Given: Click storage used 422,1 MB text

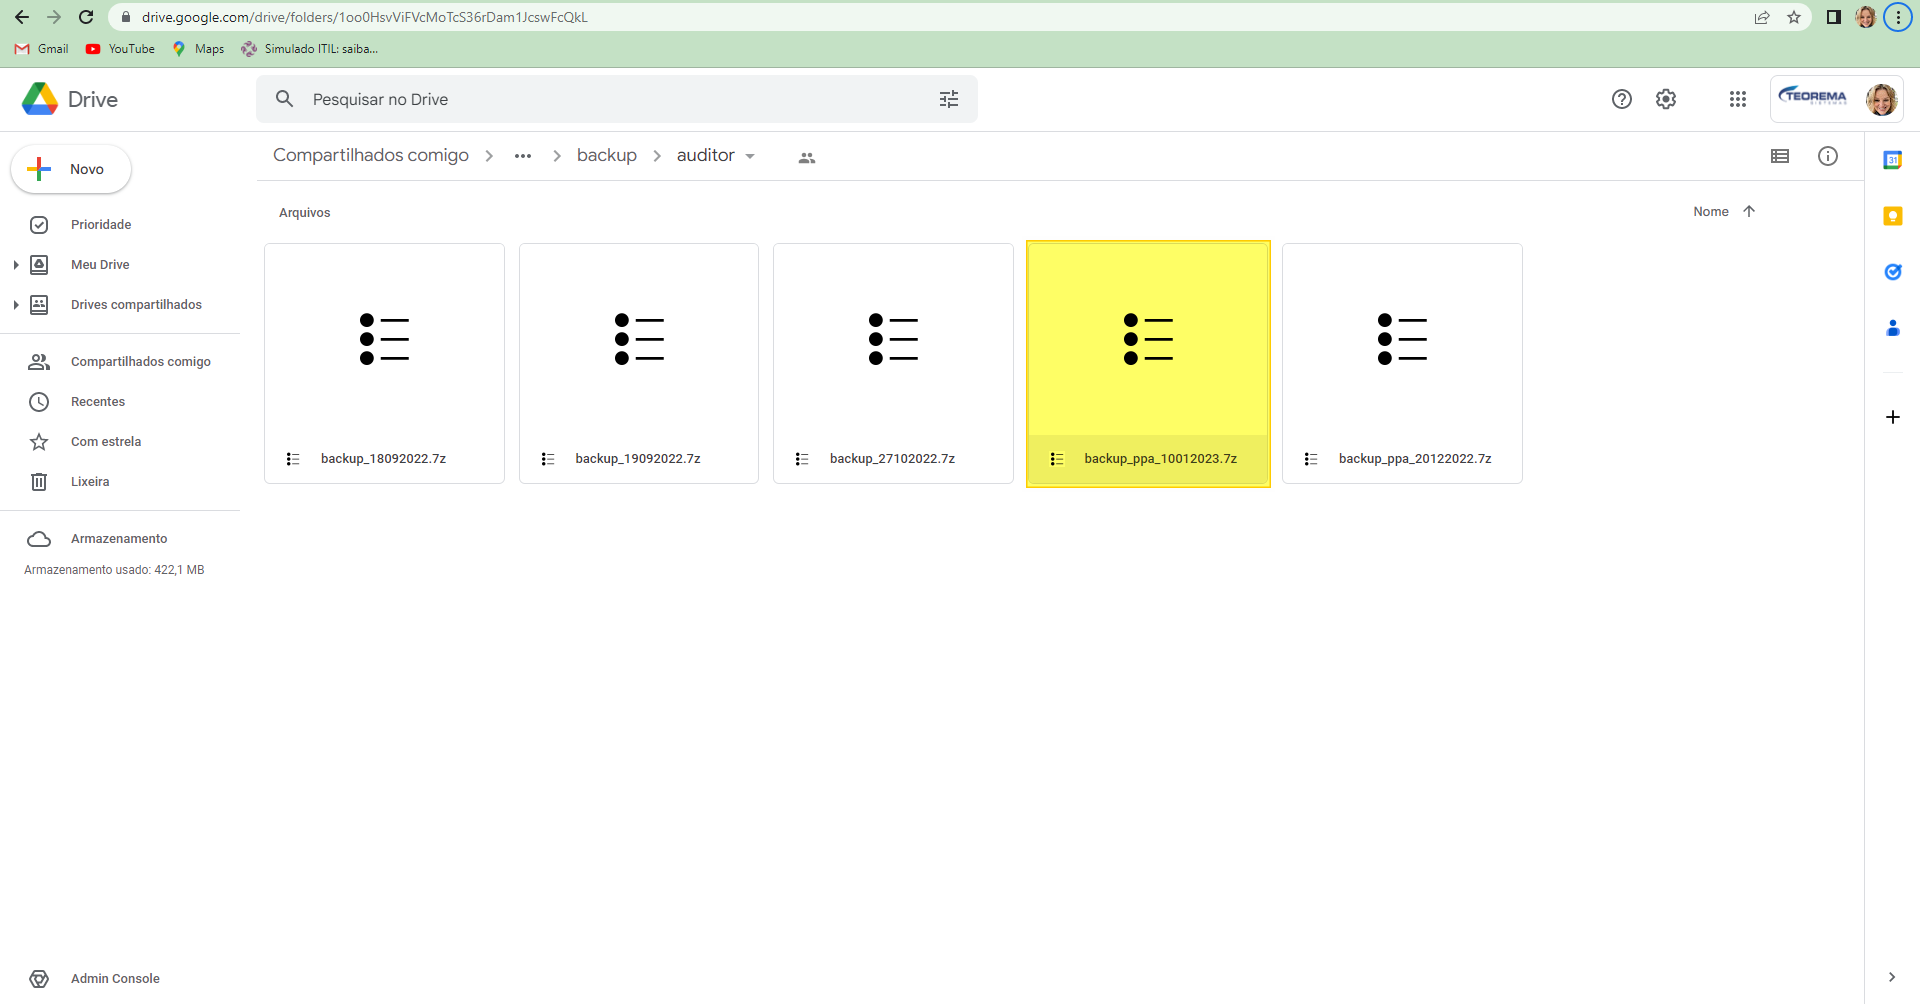Looking at the screenshot, I should 114,570.
